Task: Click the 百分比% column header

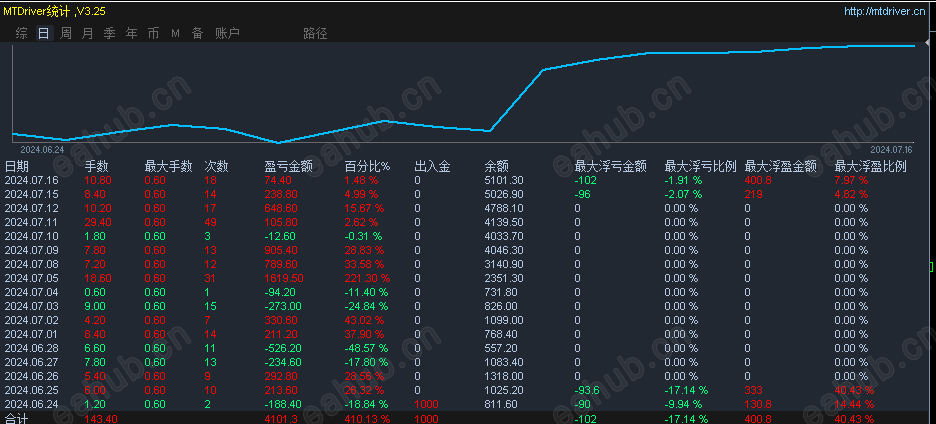Action: [367, 166]
